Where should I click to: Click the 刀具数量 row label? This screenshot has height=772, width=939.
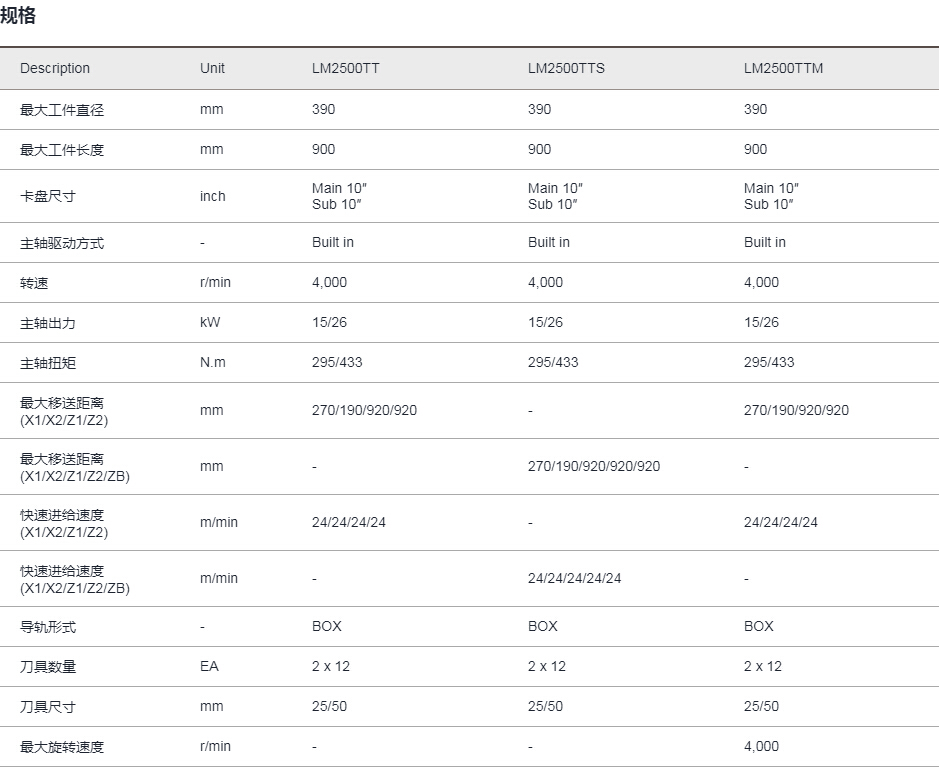click(48, 667)
